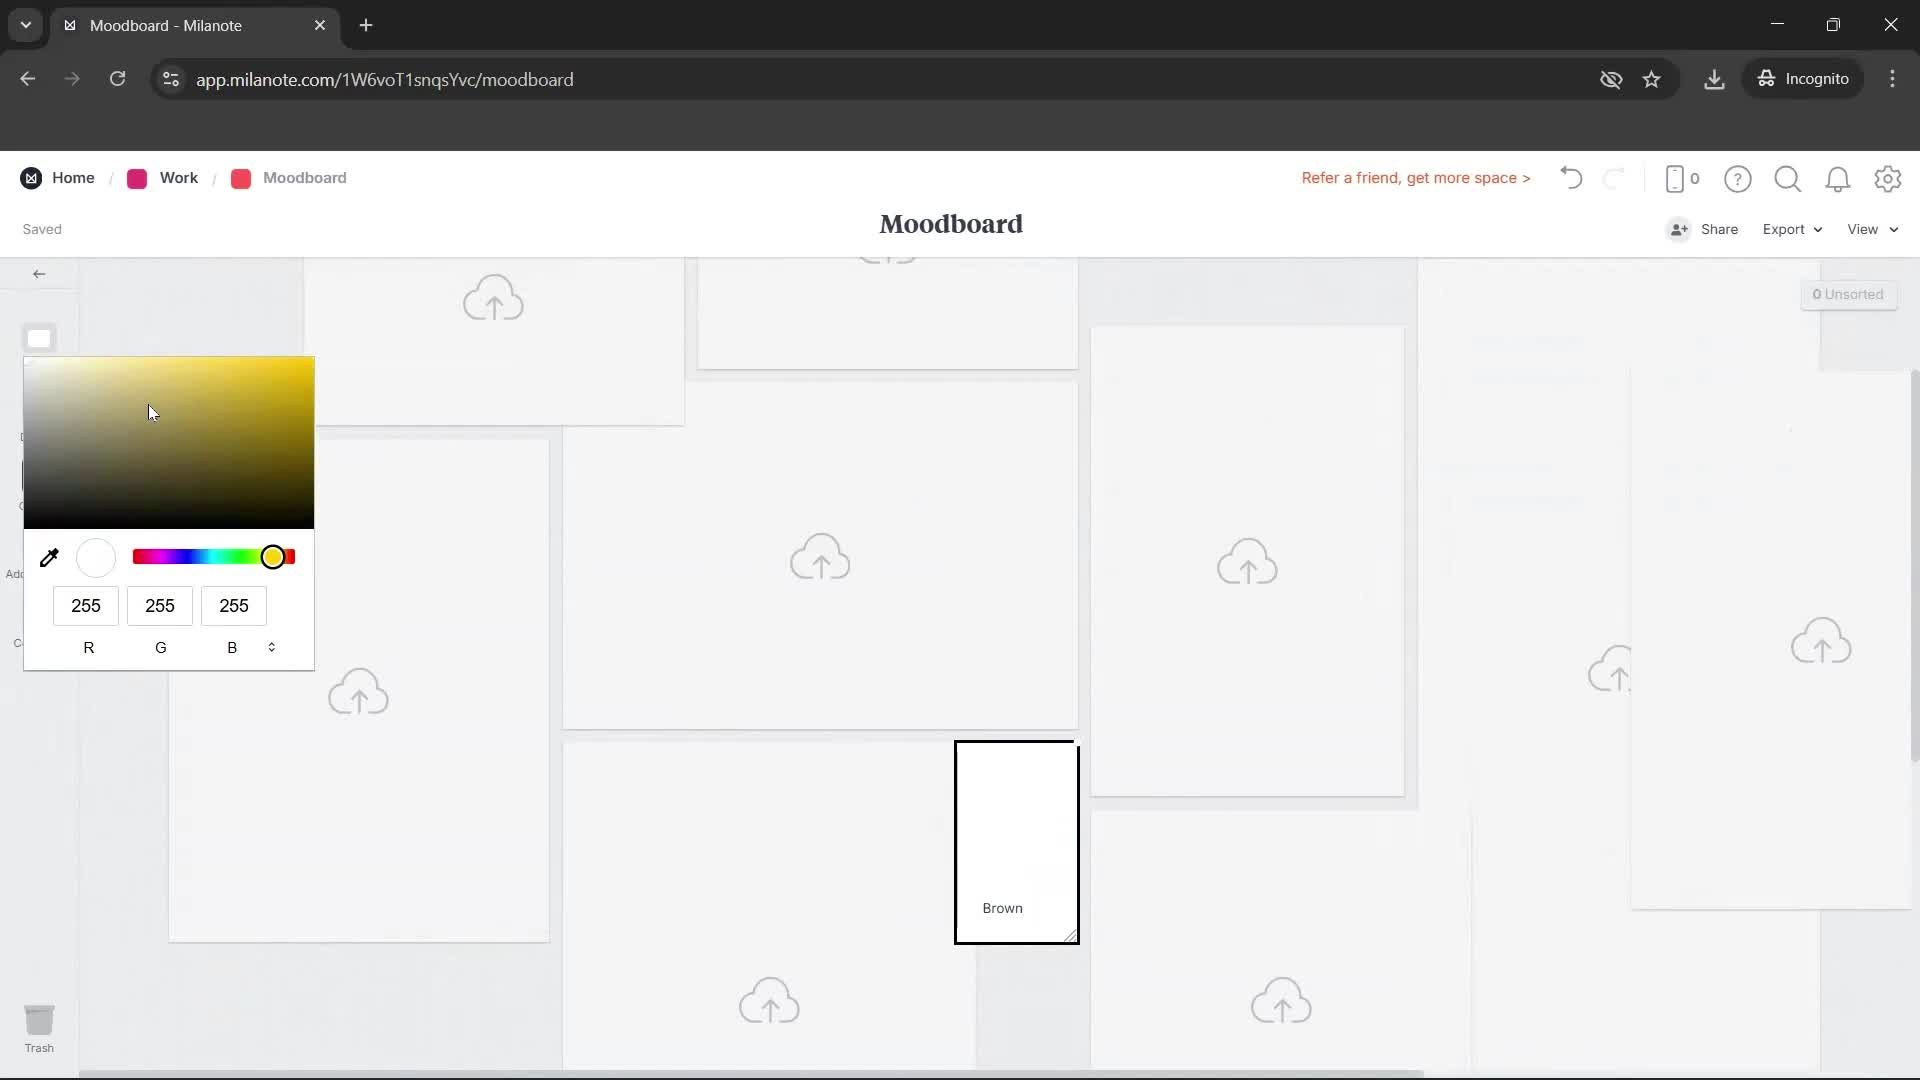Open the search tool
The height and width of the screenshot is (1080, 1920).
(1788, 178)
